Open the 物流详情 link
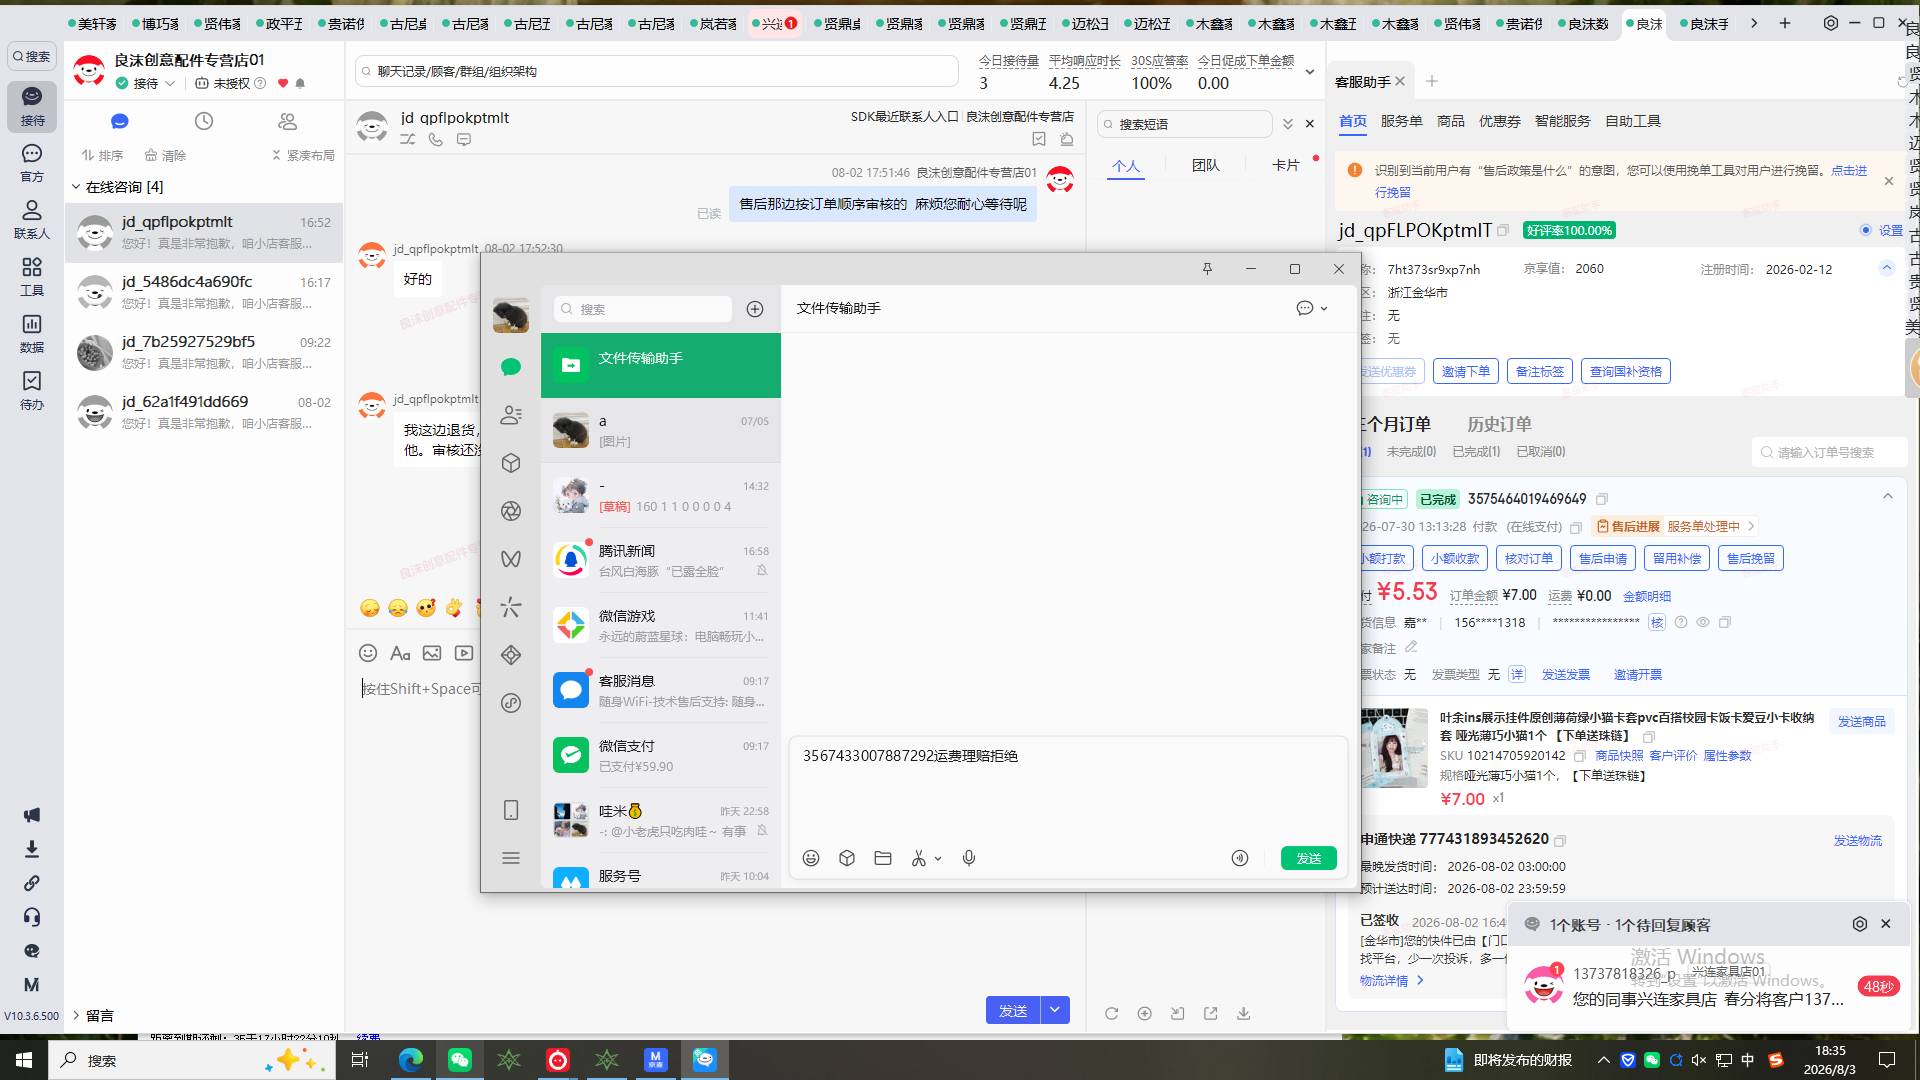 click(1391, 981)
